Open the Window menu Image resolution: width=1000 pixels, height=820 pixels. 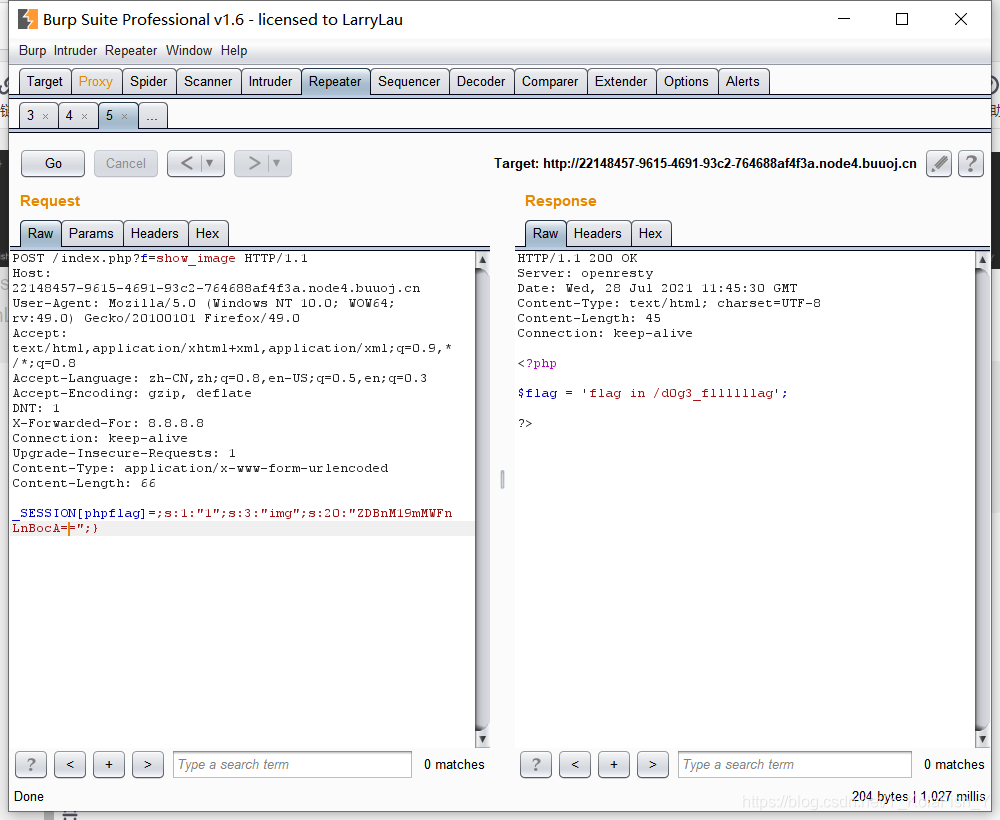(189, 50)
